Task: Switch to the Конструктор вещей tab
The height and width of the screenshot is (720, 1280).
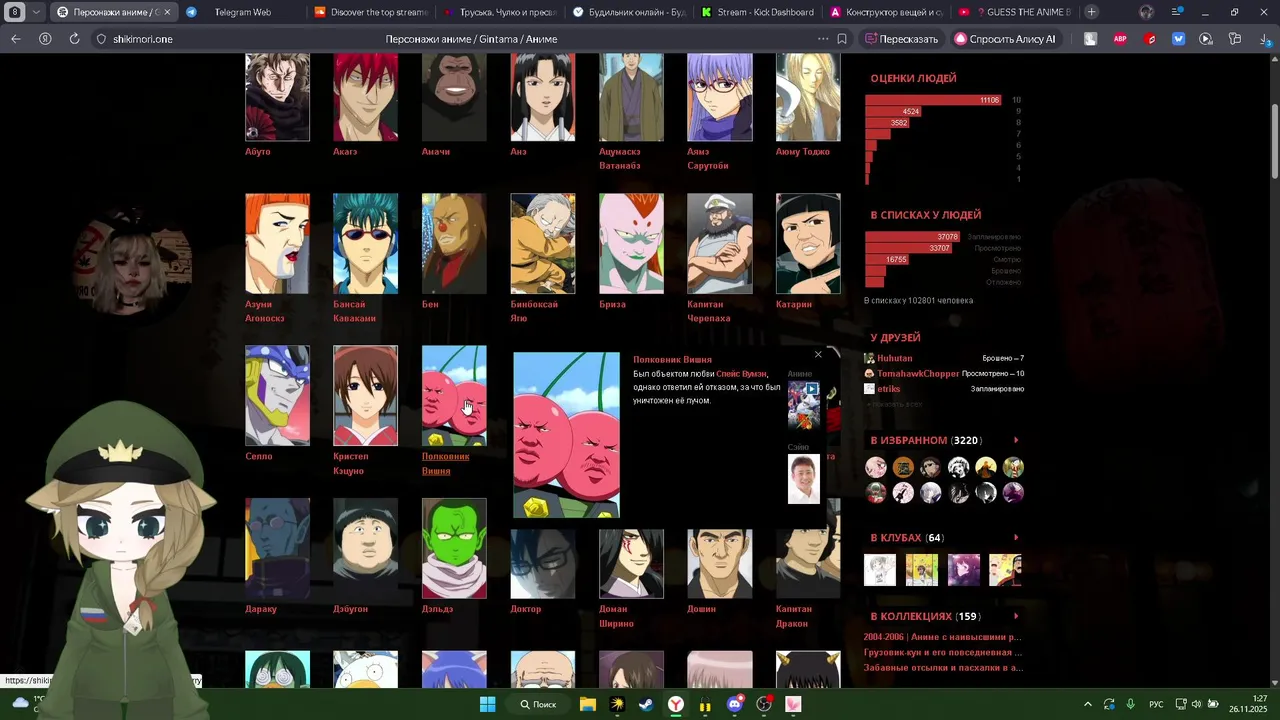Action: point(888,12)
